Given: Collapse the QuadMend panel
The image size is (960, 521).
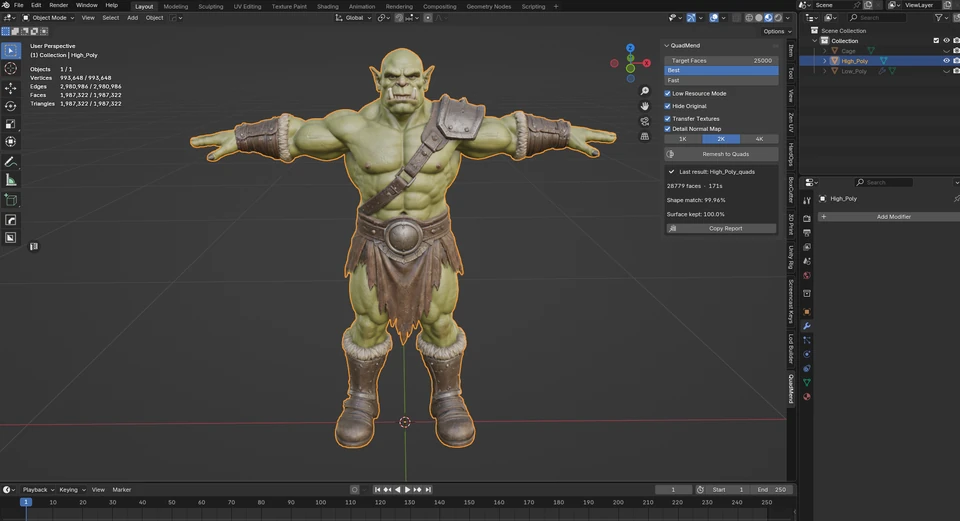Looking at the screenshot, I should coord(667,45).
